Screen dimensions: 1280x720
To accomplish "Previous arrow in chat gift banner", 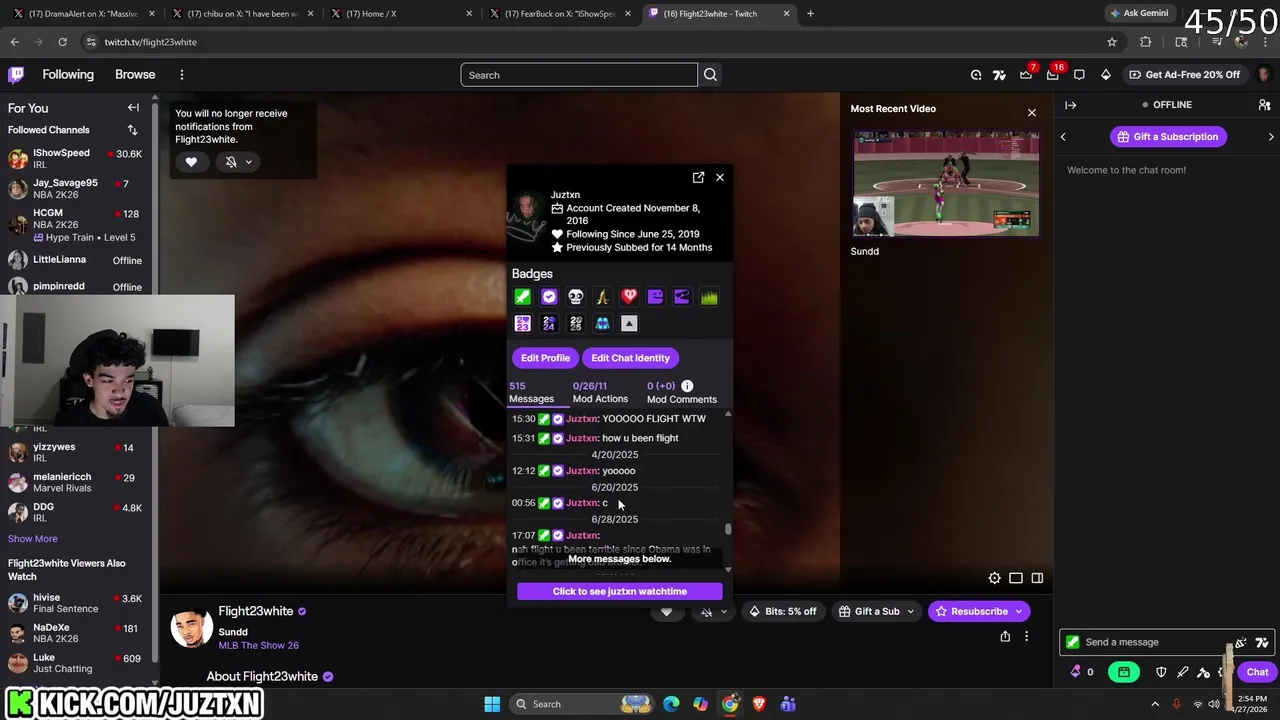I will (1063, 137).
